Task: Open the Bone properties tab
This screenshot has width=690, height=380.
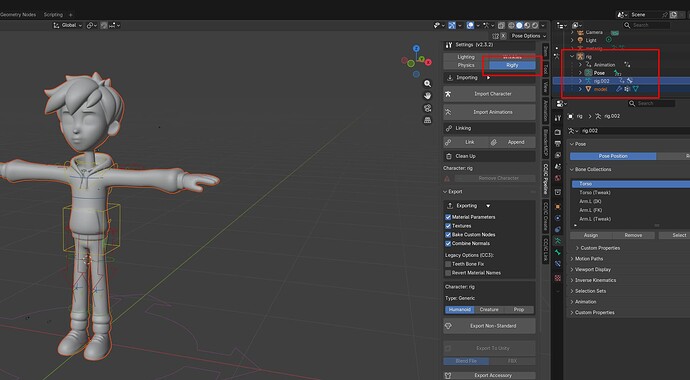Action: point(558,252)
